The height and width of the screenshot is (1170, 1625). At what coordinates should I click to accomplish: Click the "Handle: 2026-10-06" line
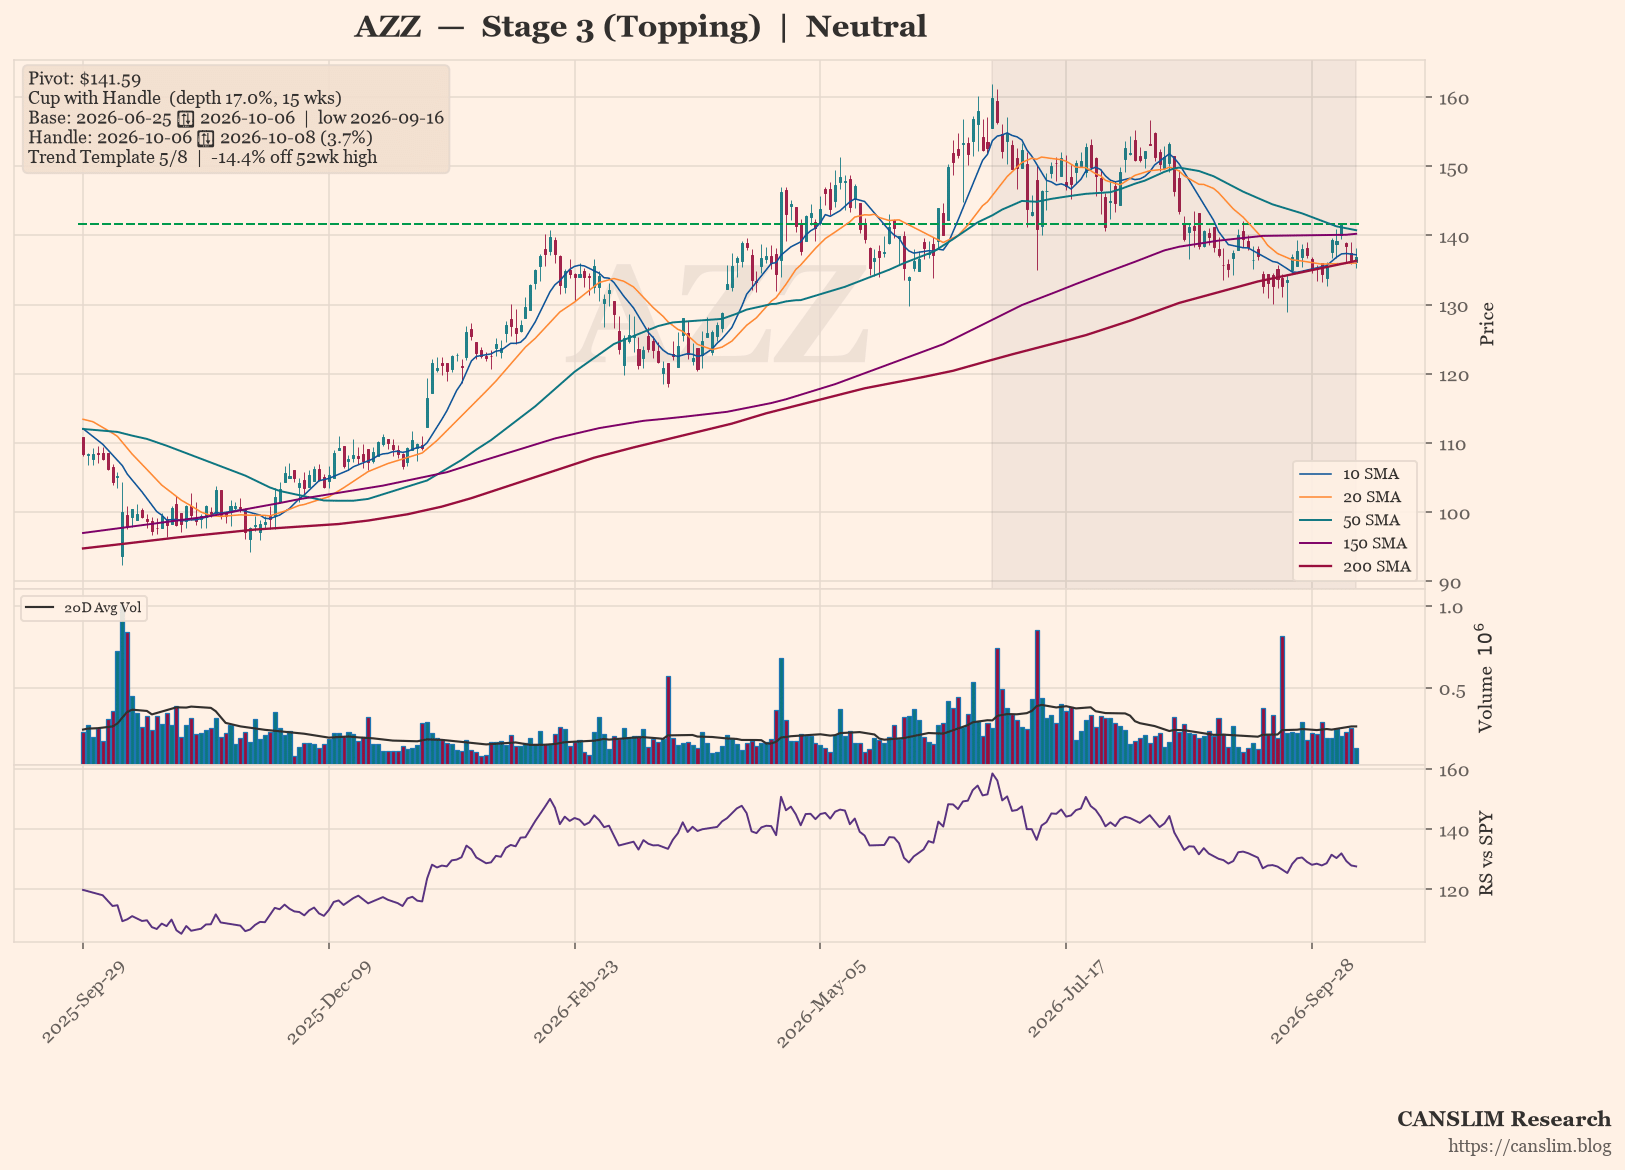click(200, 137)
